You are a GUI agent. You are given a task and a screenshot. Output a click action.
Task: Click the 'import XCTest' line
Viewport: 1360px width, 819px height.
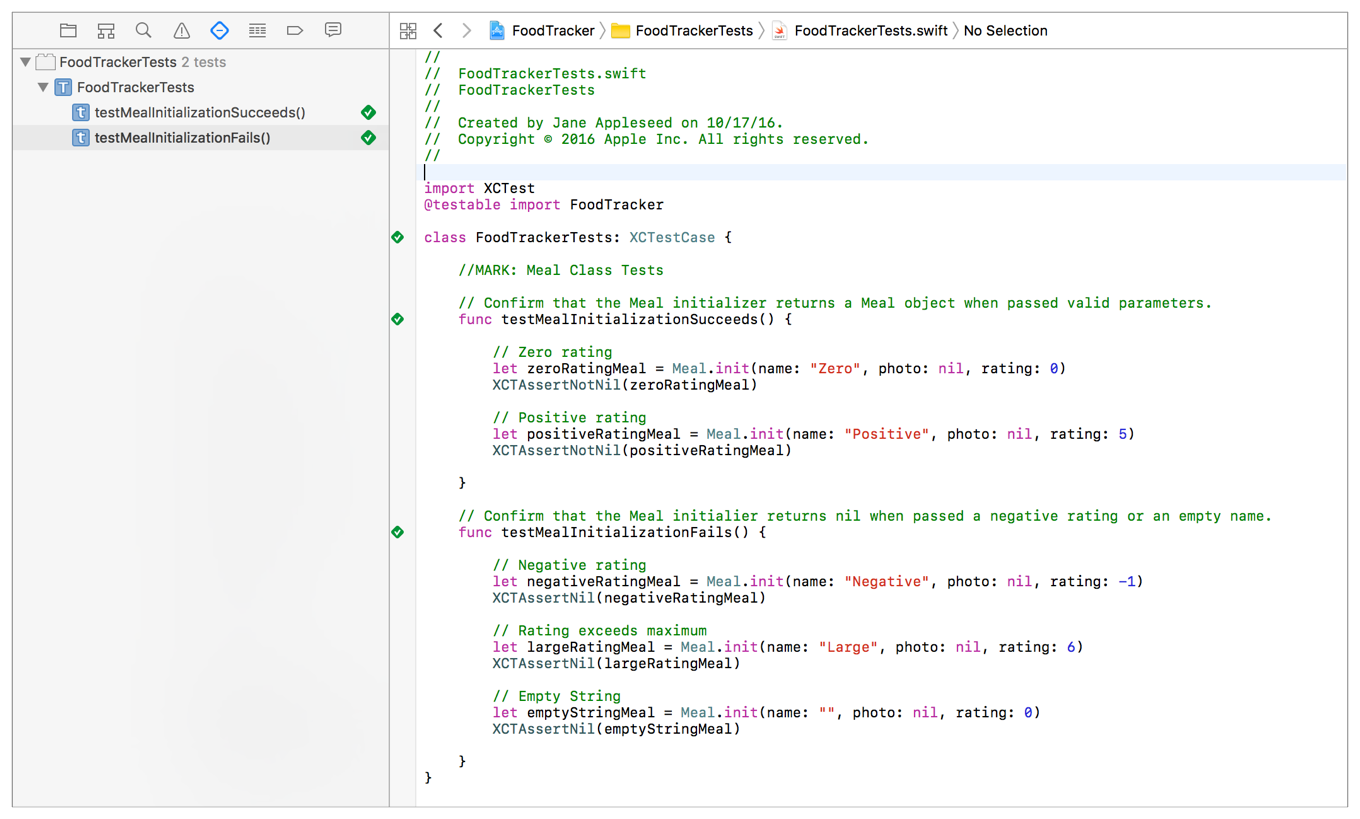pyautogui.click(x=479, y=188)
